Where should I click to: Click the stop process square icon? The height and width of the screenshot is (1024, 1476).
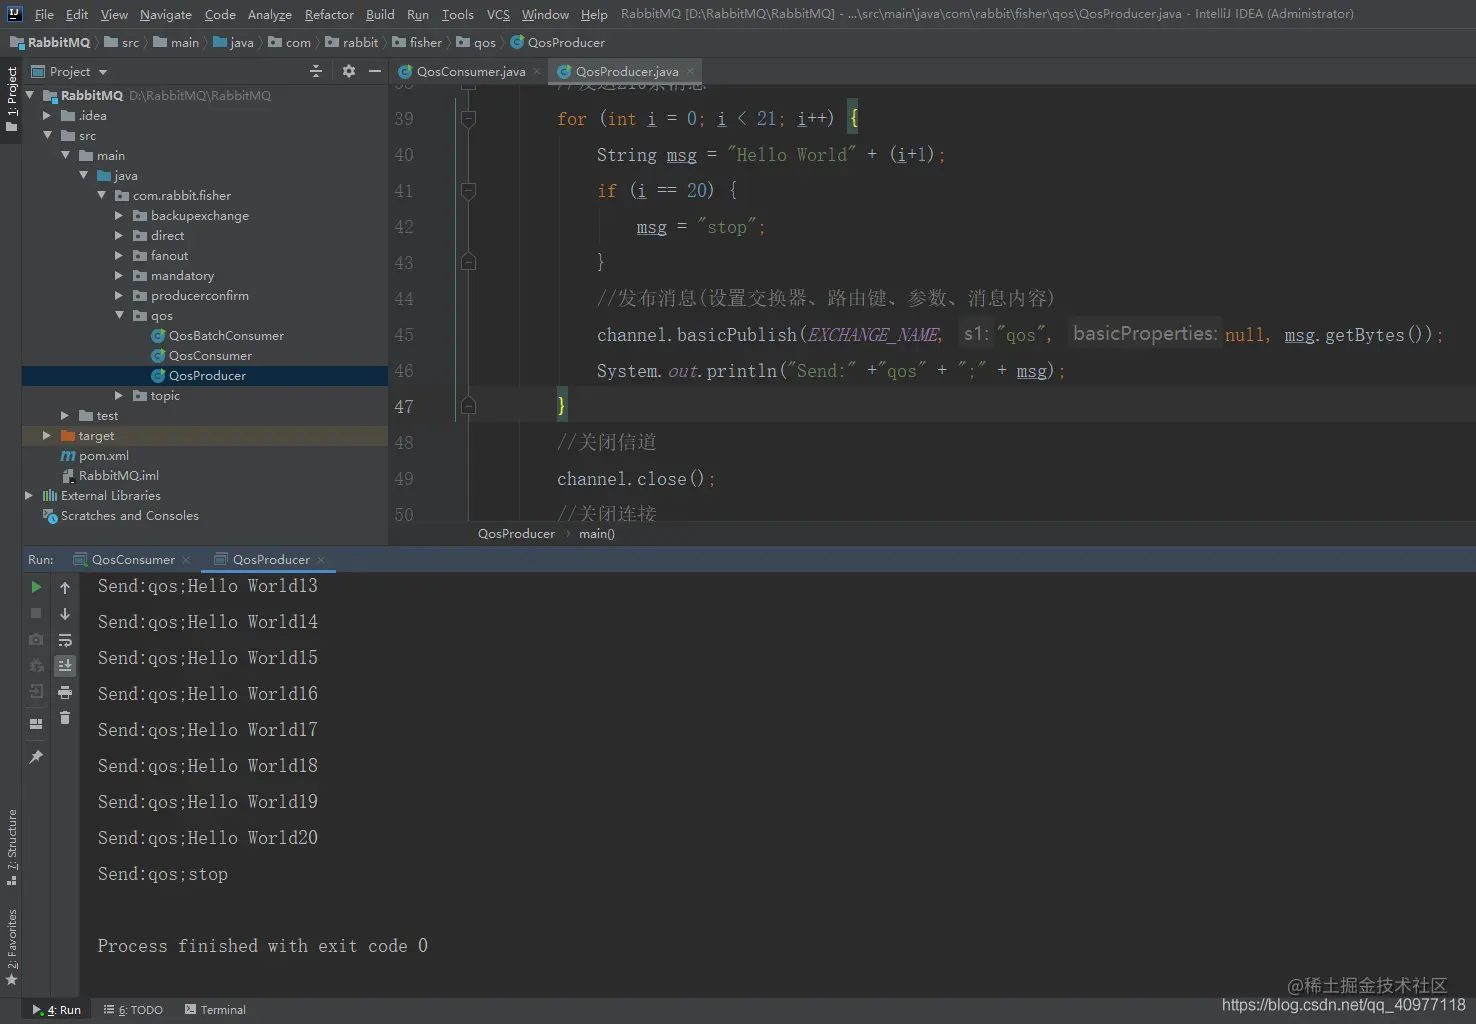click(36, 613)
